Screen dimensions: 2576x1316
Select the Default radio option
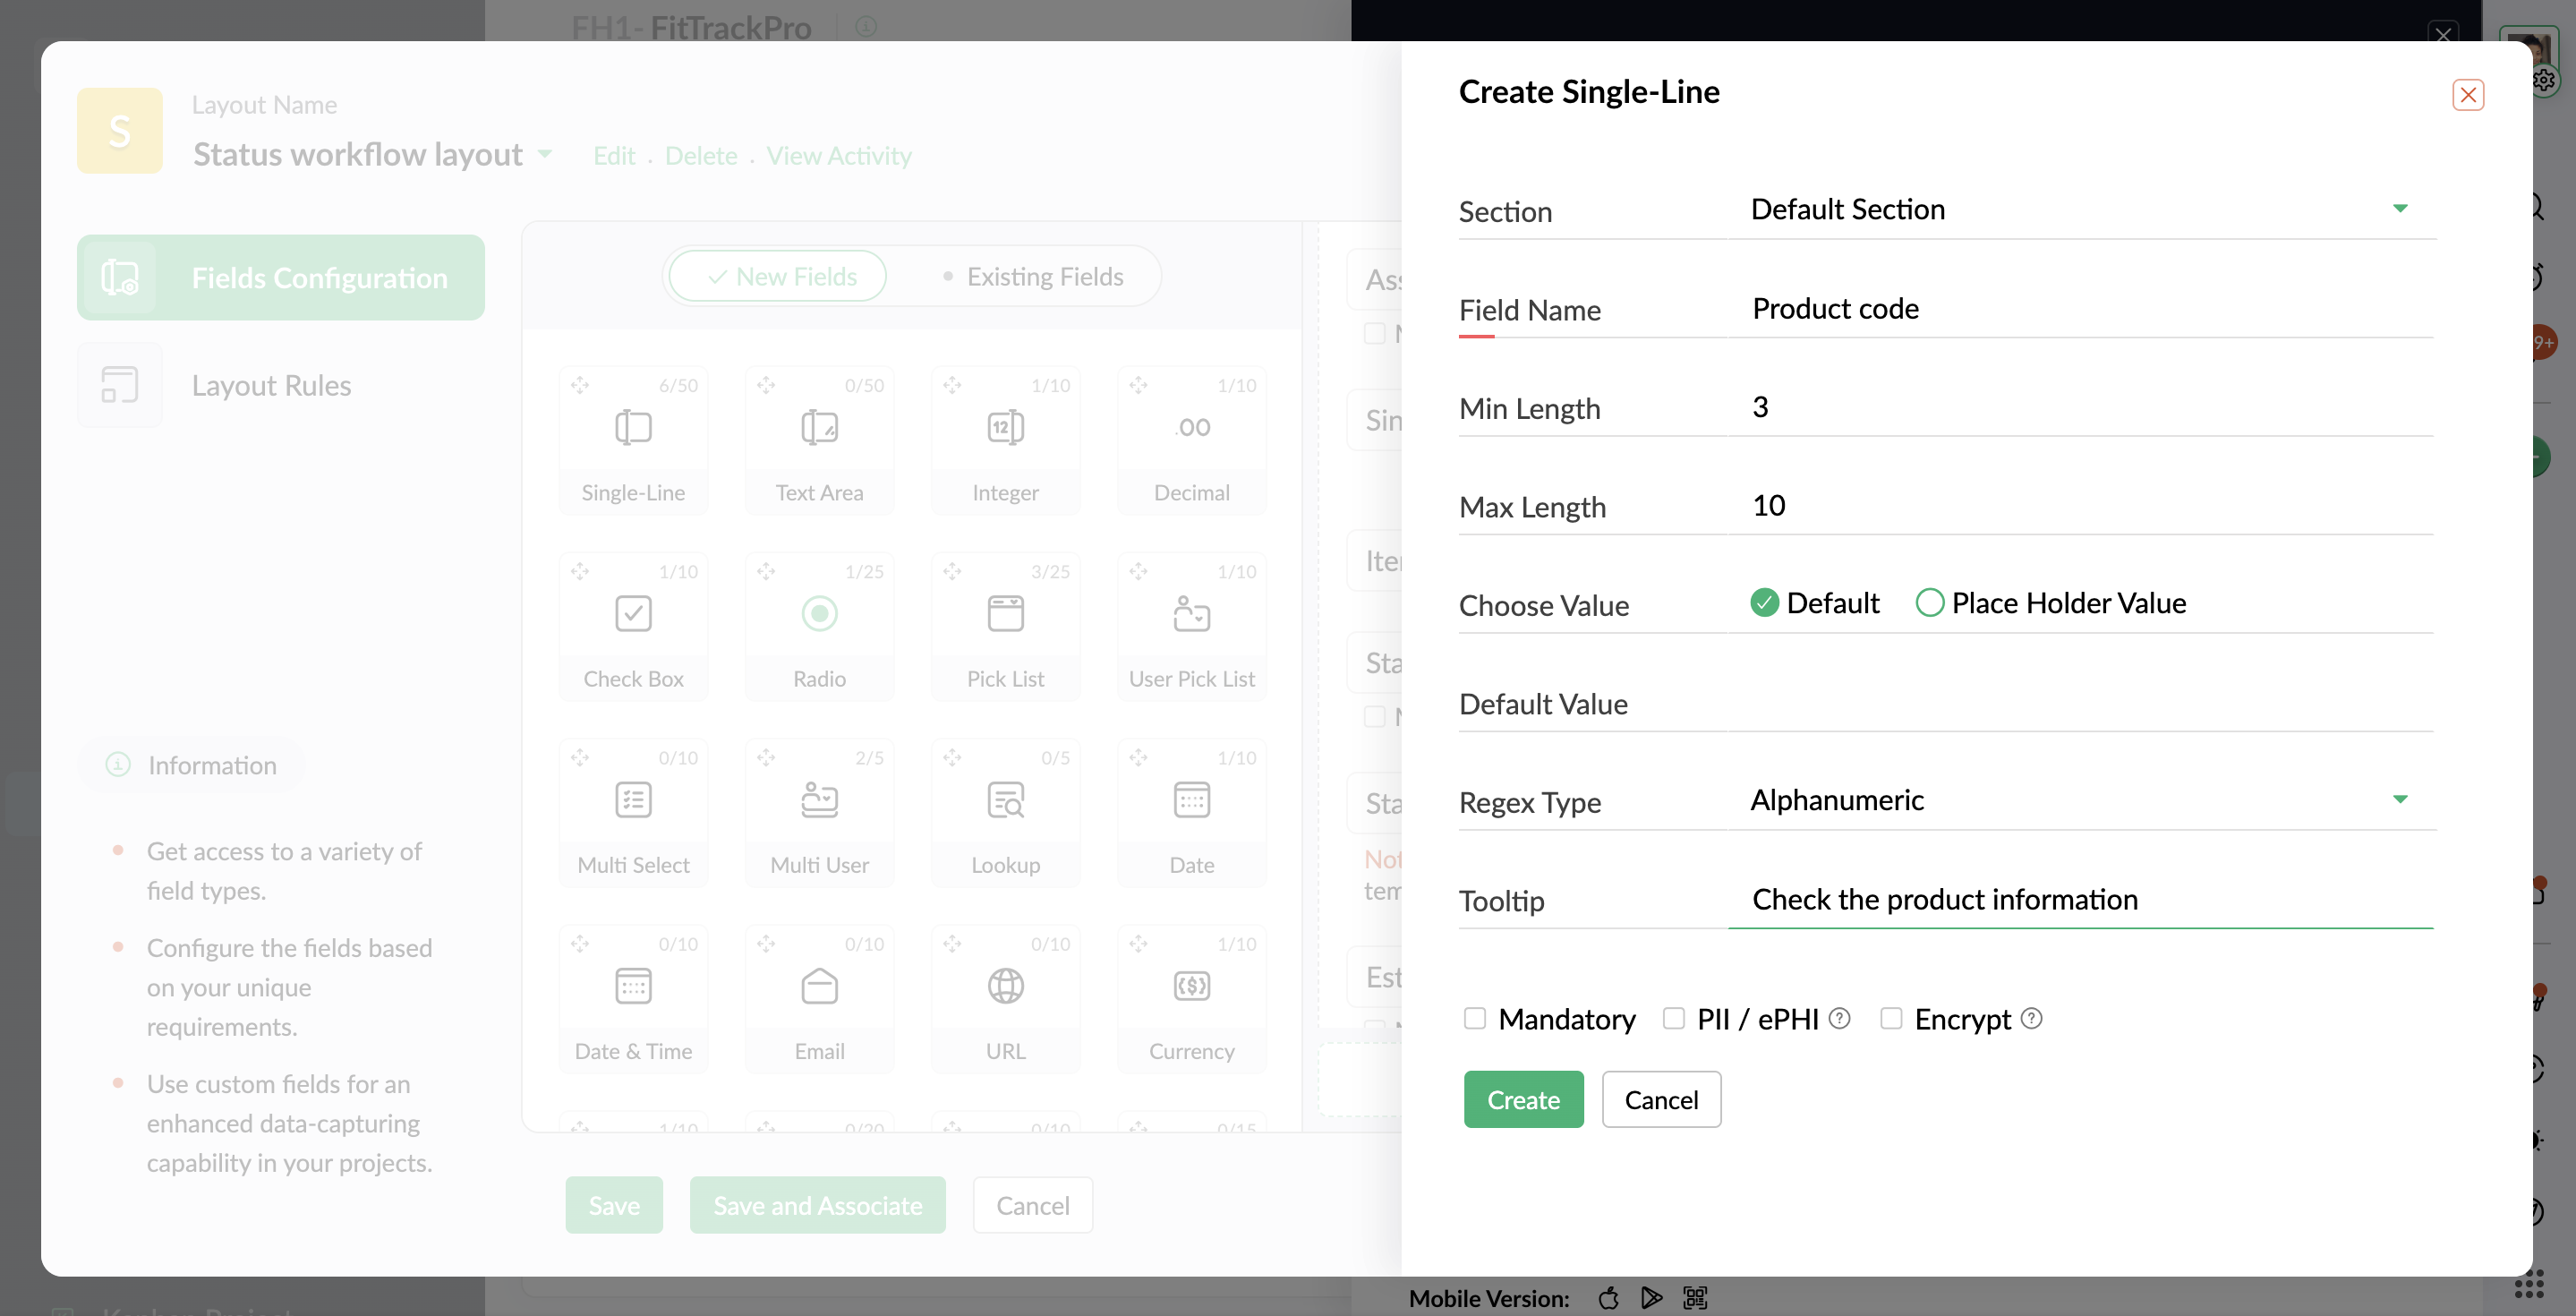(1764, 602)
